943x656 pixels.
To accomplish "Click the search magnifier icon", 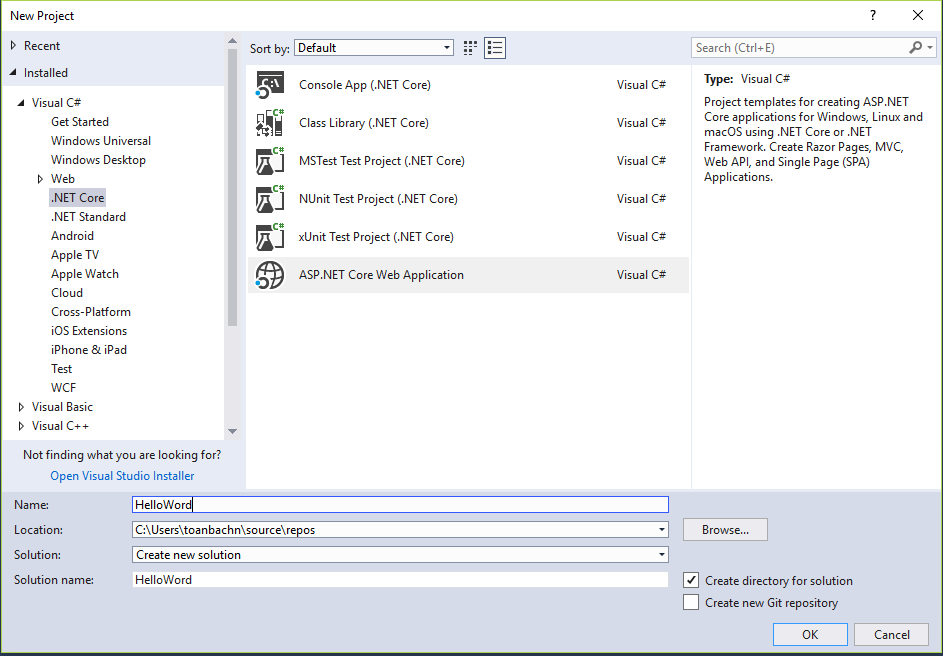I will (915, 48).
